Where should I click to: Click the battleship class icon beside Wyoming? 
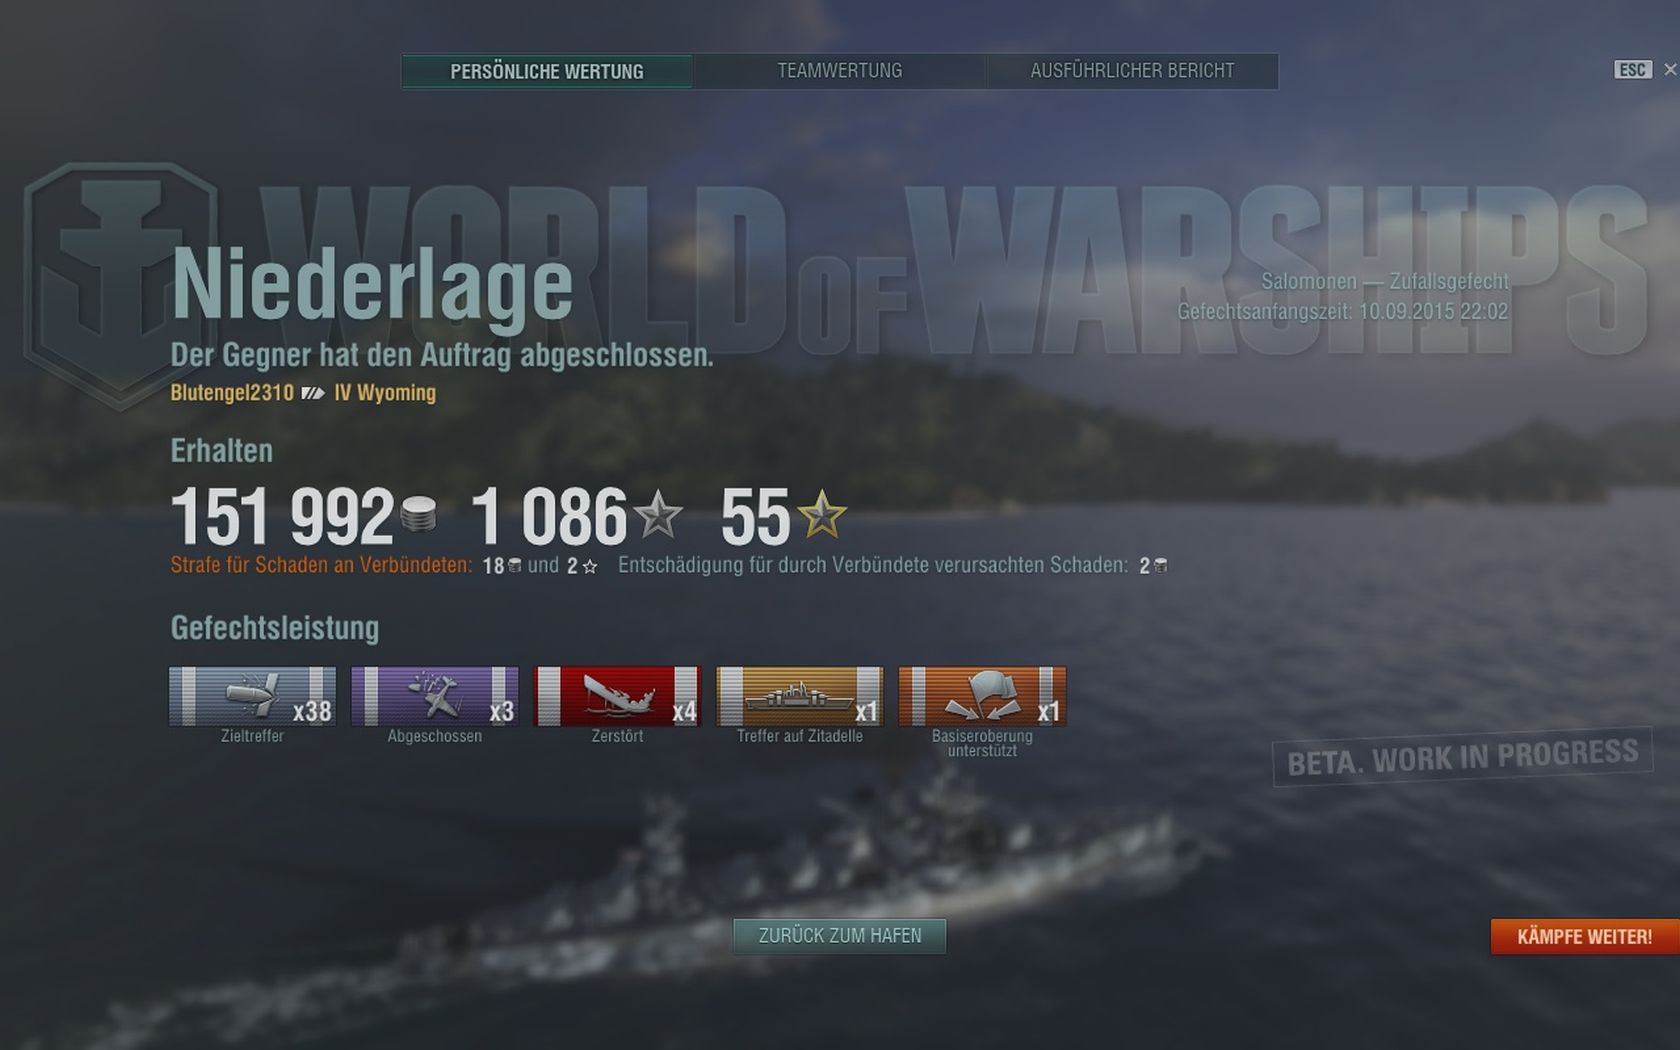pos(313,393)
